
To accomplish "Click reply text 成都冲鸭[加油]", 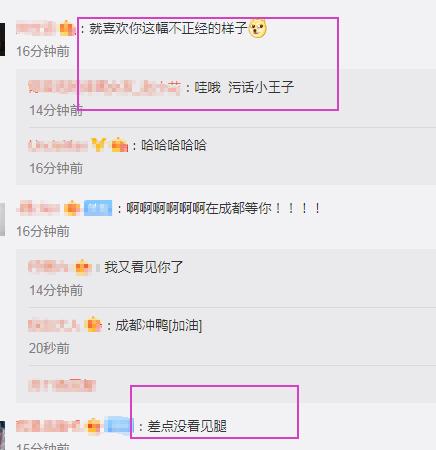I will click(159, 325).
